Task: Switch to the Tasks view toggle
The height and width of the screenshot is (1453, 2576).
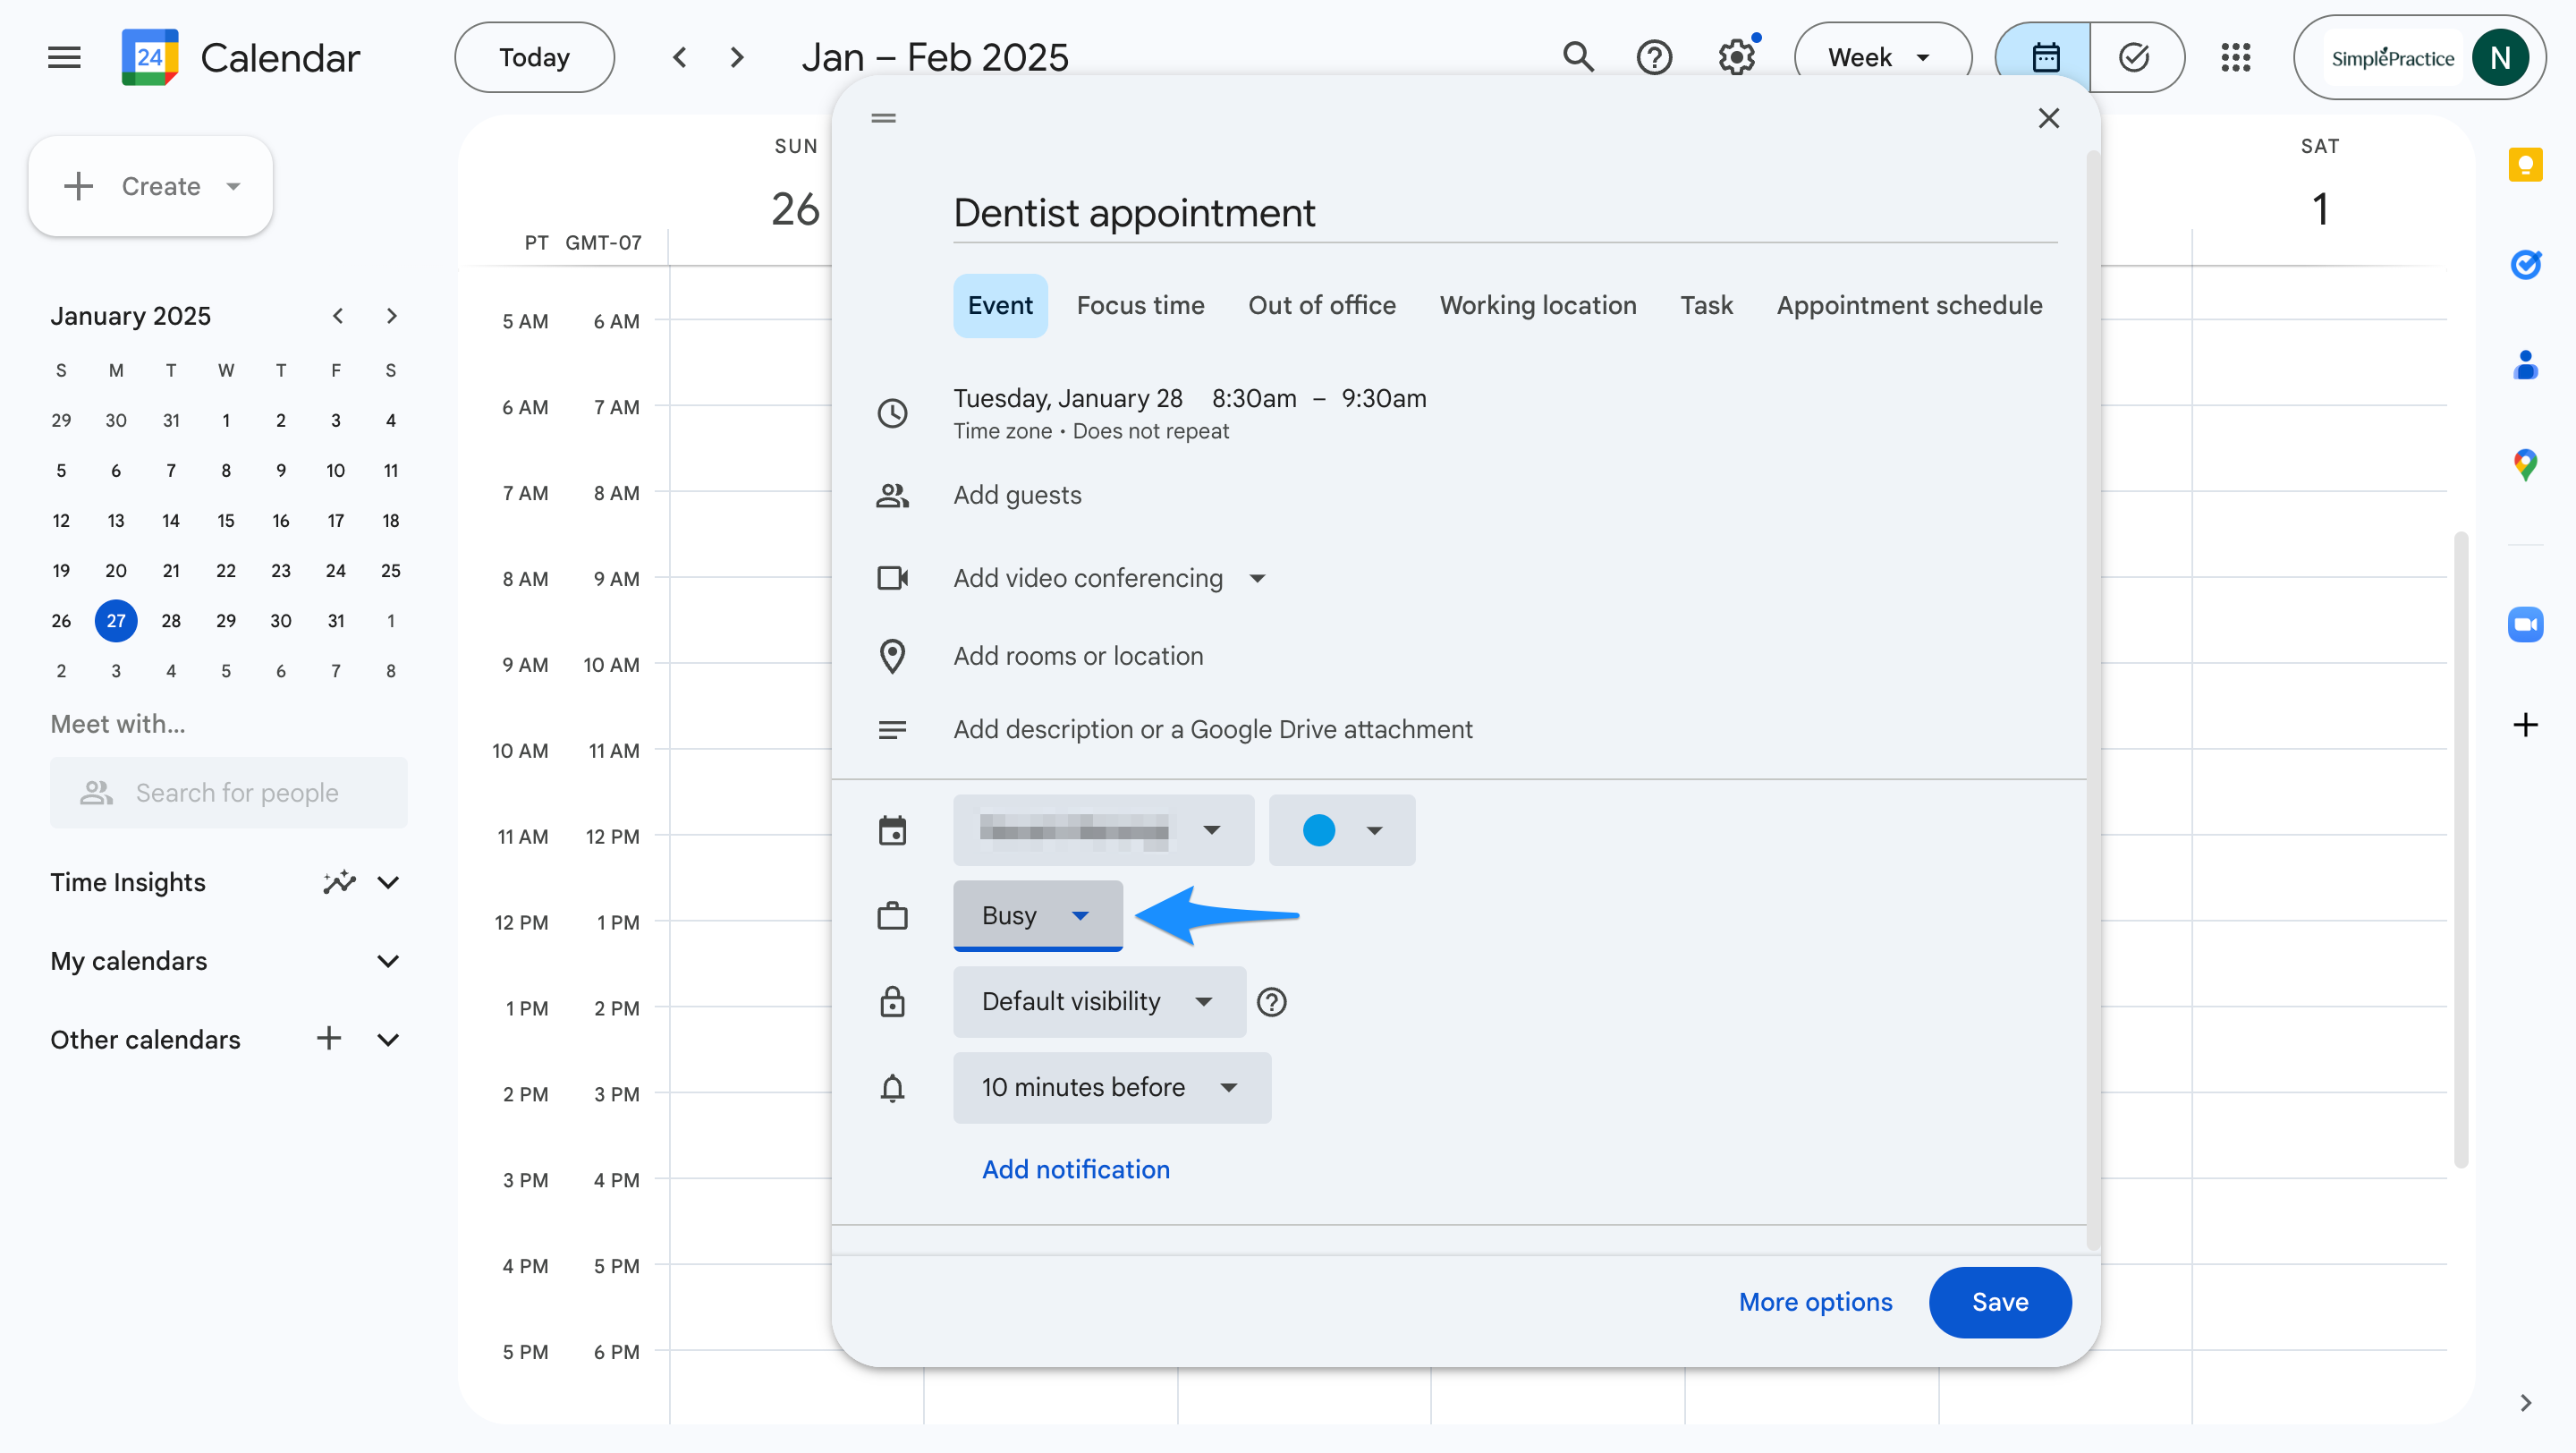Action: click(x=2134, y=57)
